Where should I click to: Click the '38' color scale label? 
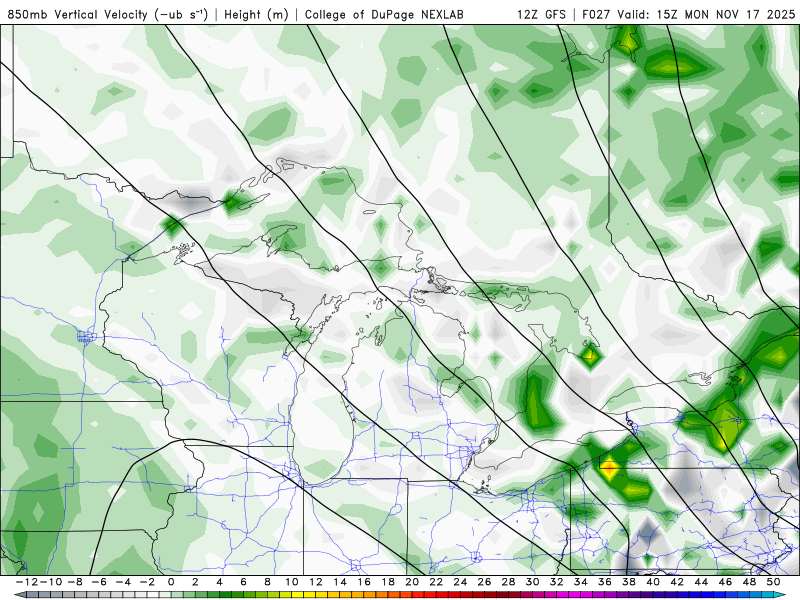[629, 582]
